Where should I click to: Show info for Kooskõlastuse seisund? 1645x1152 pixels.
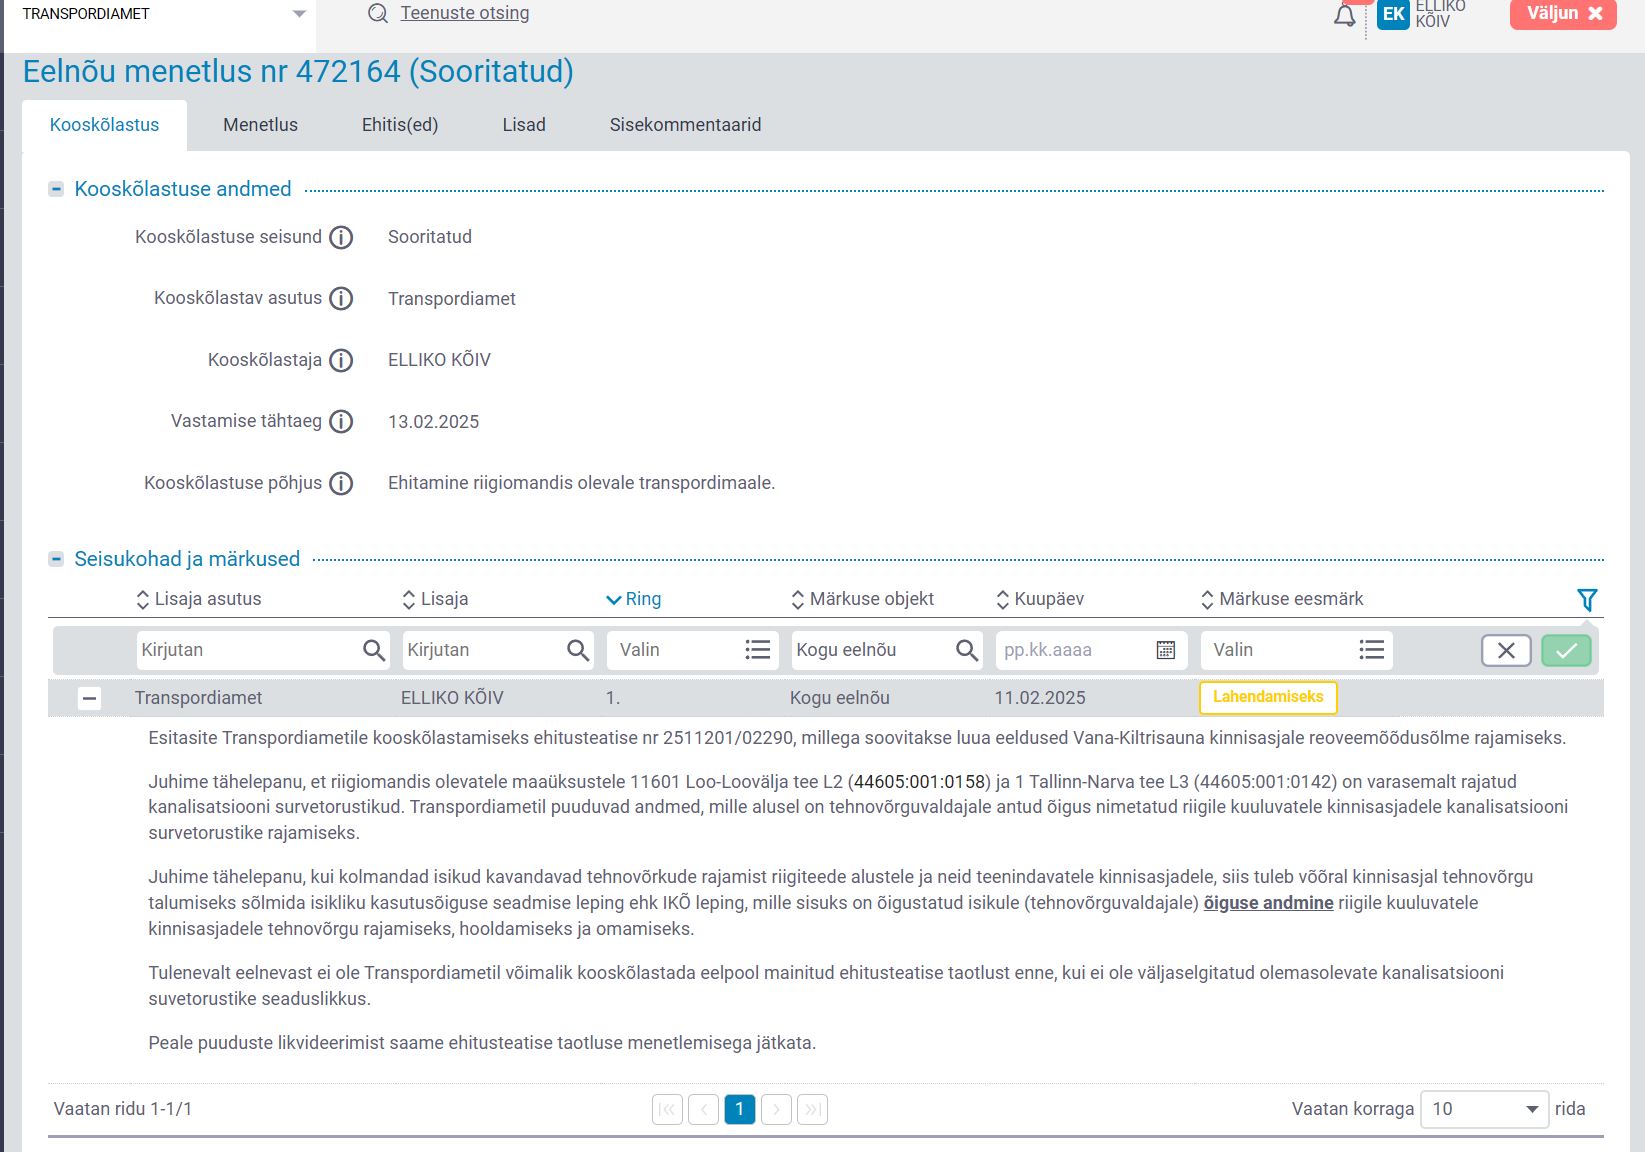coord(341,238)
